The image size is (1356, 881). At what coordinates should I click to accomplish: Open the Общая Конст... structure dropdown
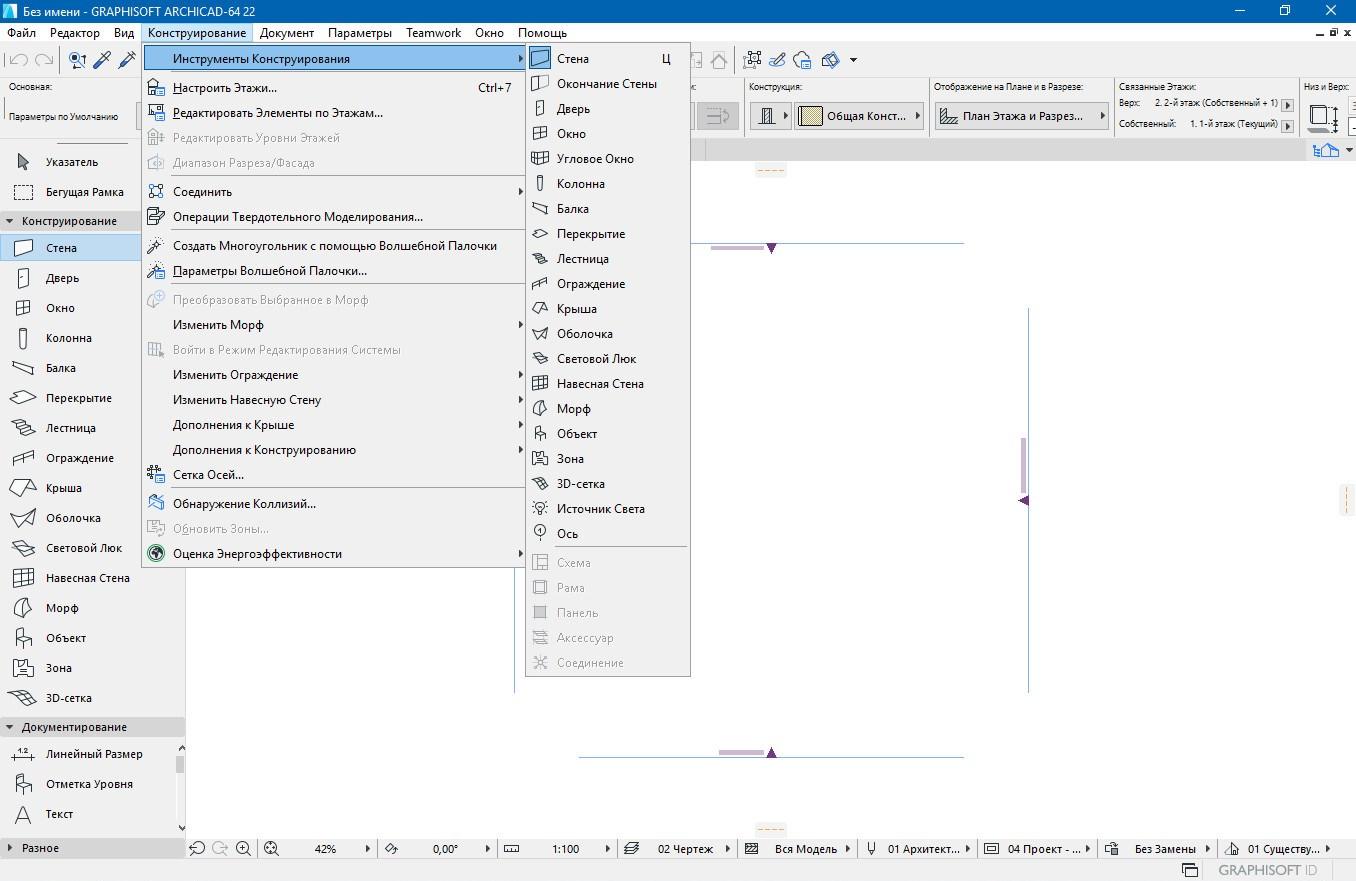pos(859,116)
